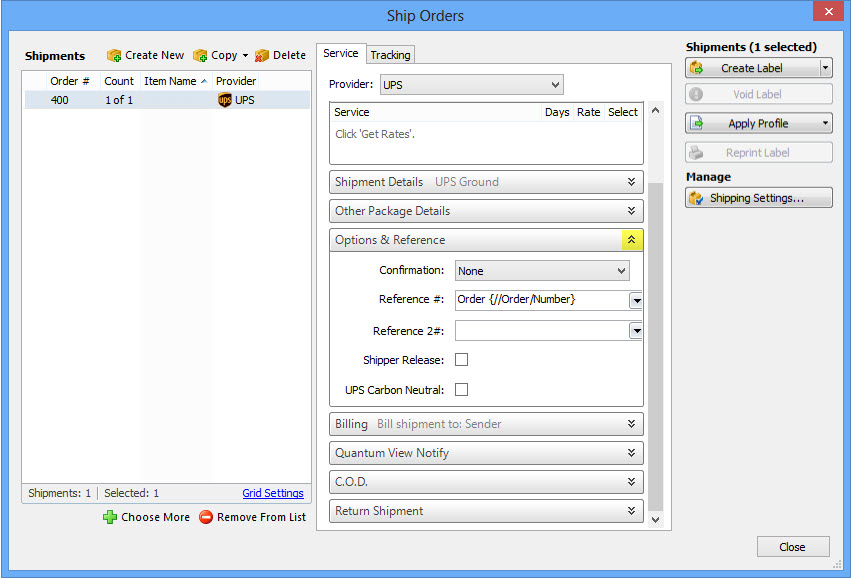
Task: Click the Create Label package icon
Action: tap(696, 68)
